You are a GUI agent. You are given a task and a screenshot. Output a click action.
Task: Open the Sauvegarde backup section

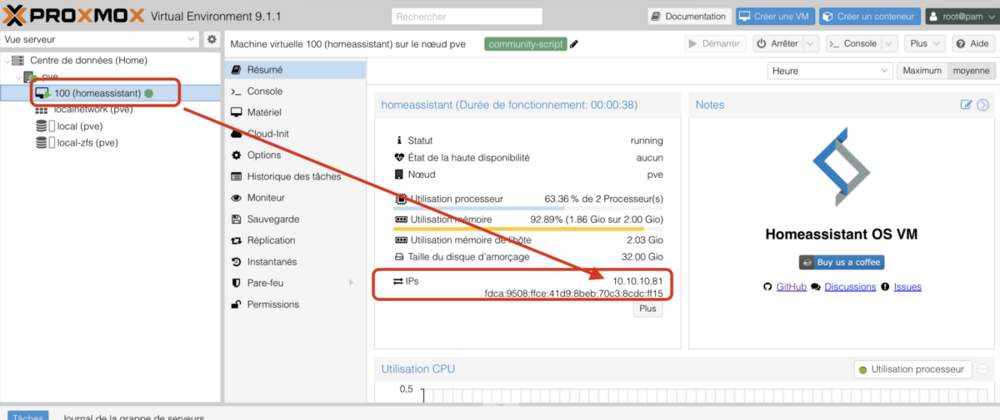pos(295,219)
